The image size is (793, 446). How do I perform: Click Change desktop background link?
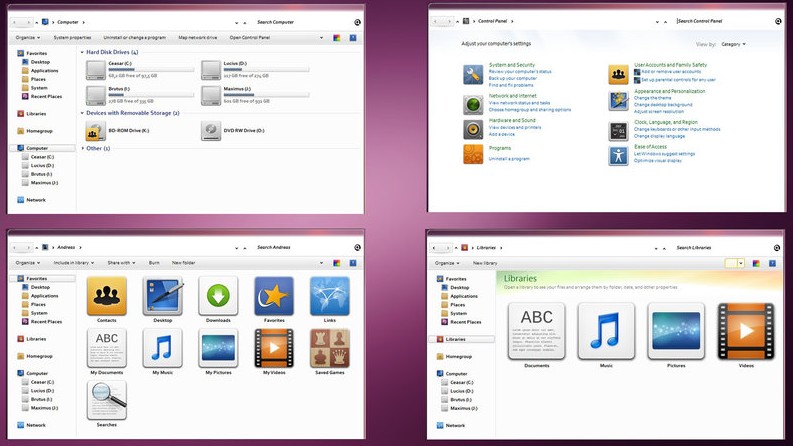[x=663, y=105]
